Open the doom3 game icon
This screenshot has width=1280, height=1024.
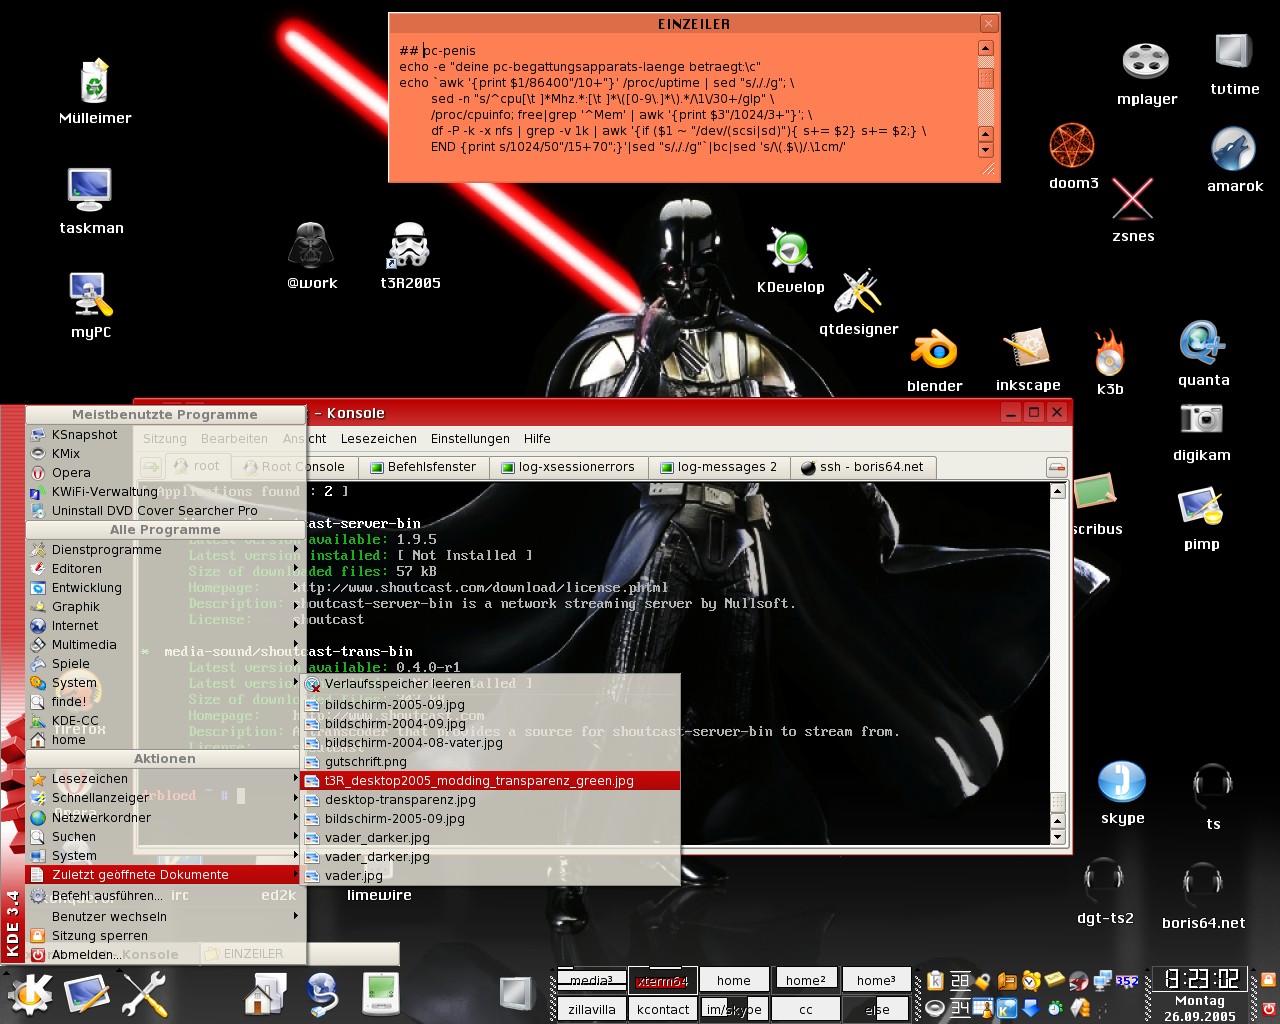(1072, 147)
